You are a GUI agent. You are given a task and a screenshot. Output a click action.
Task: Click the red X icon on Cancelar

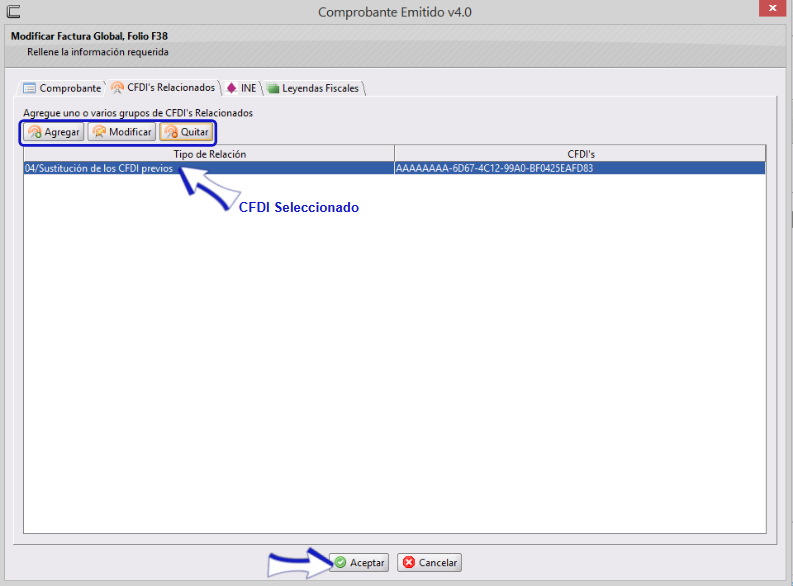click(x=409, y=562)
